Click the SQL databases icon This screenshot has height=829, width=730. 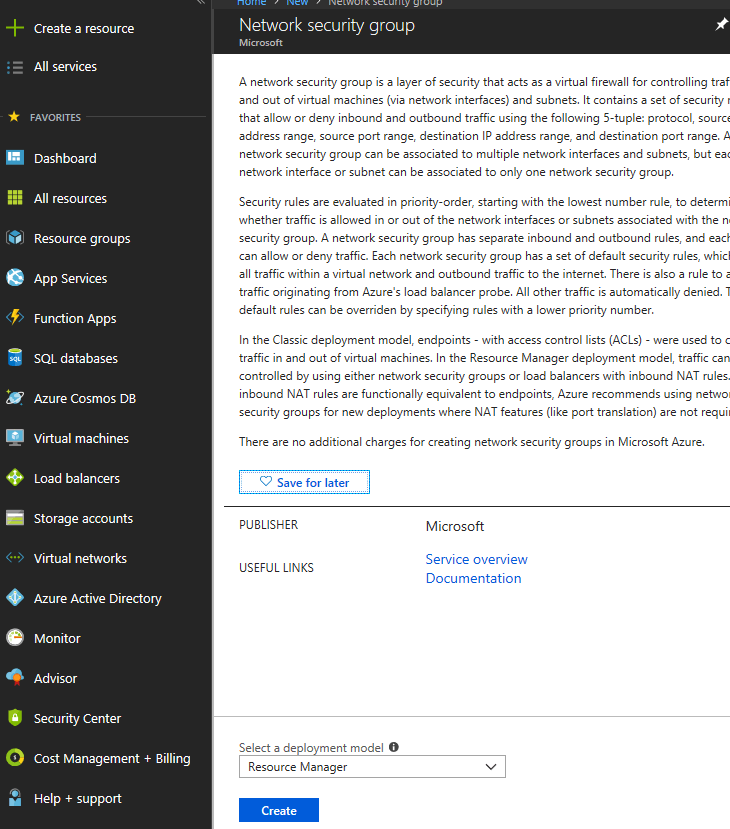tap(15, 358)
